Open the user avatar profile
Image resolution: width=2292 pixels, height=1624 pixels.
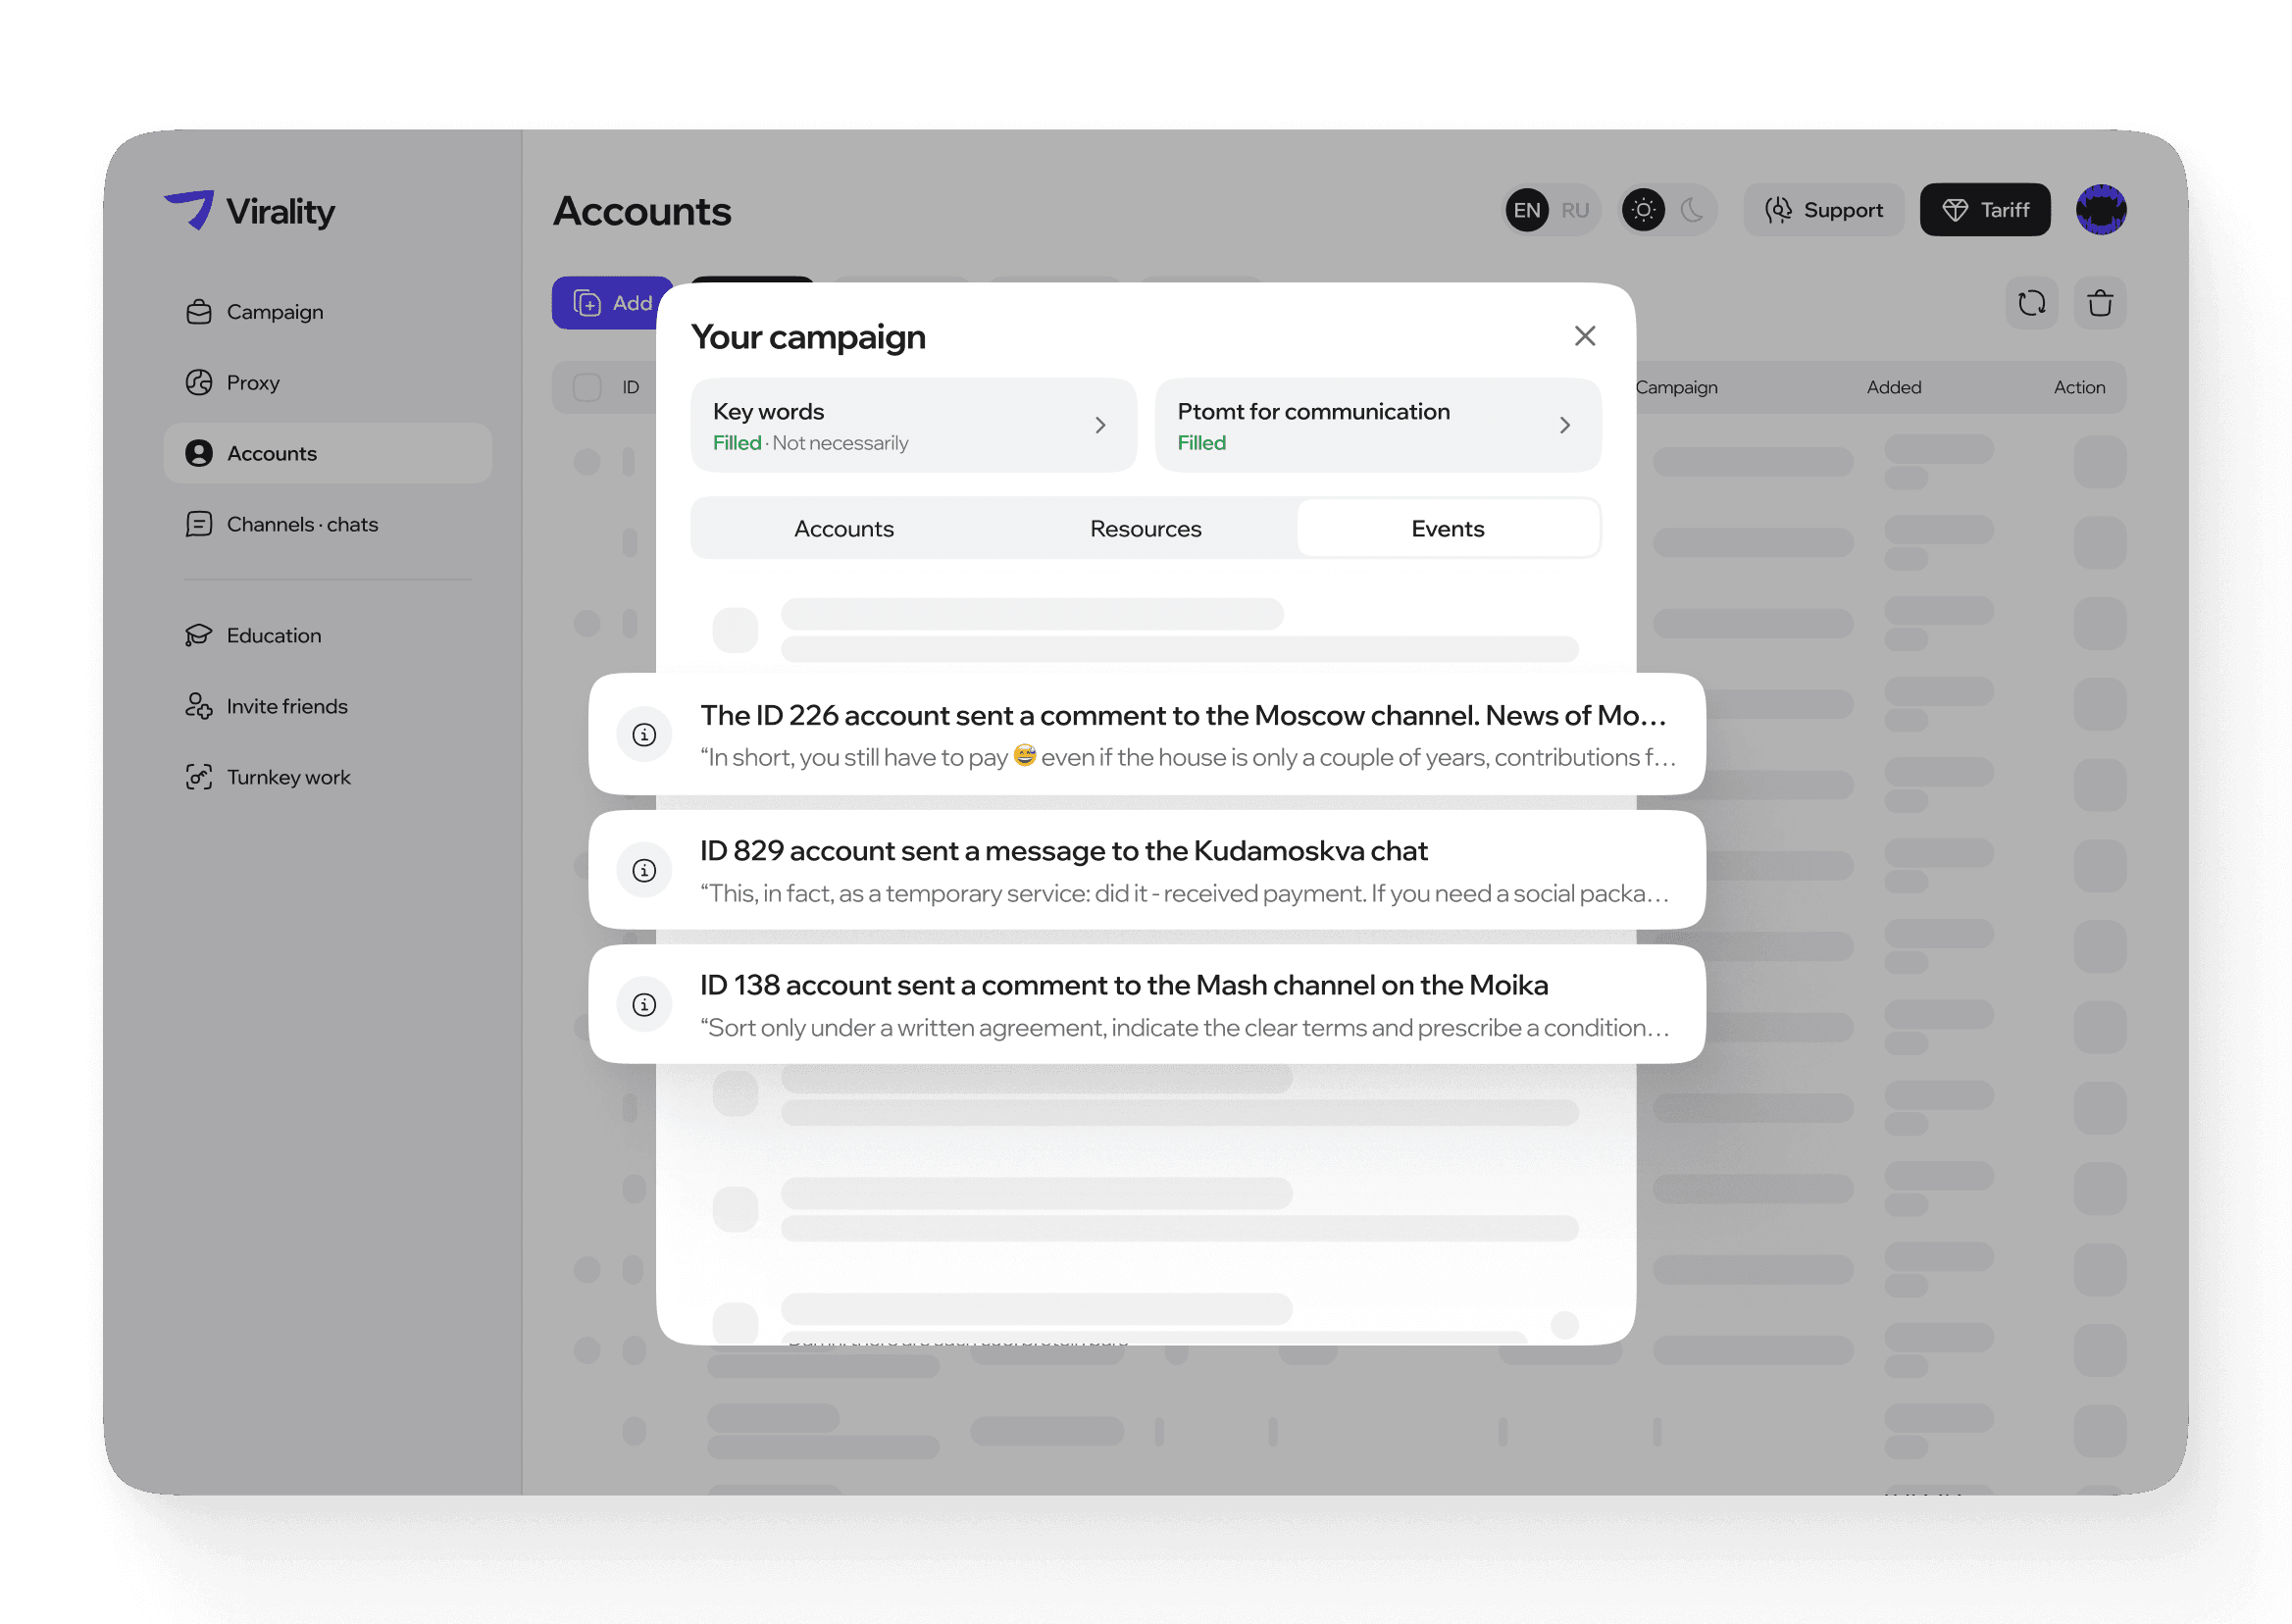coord(2100,210)
